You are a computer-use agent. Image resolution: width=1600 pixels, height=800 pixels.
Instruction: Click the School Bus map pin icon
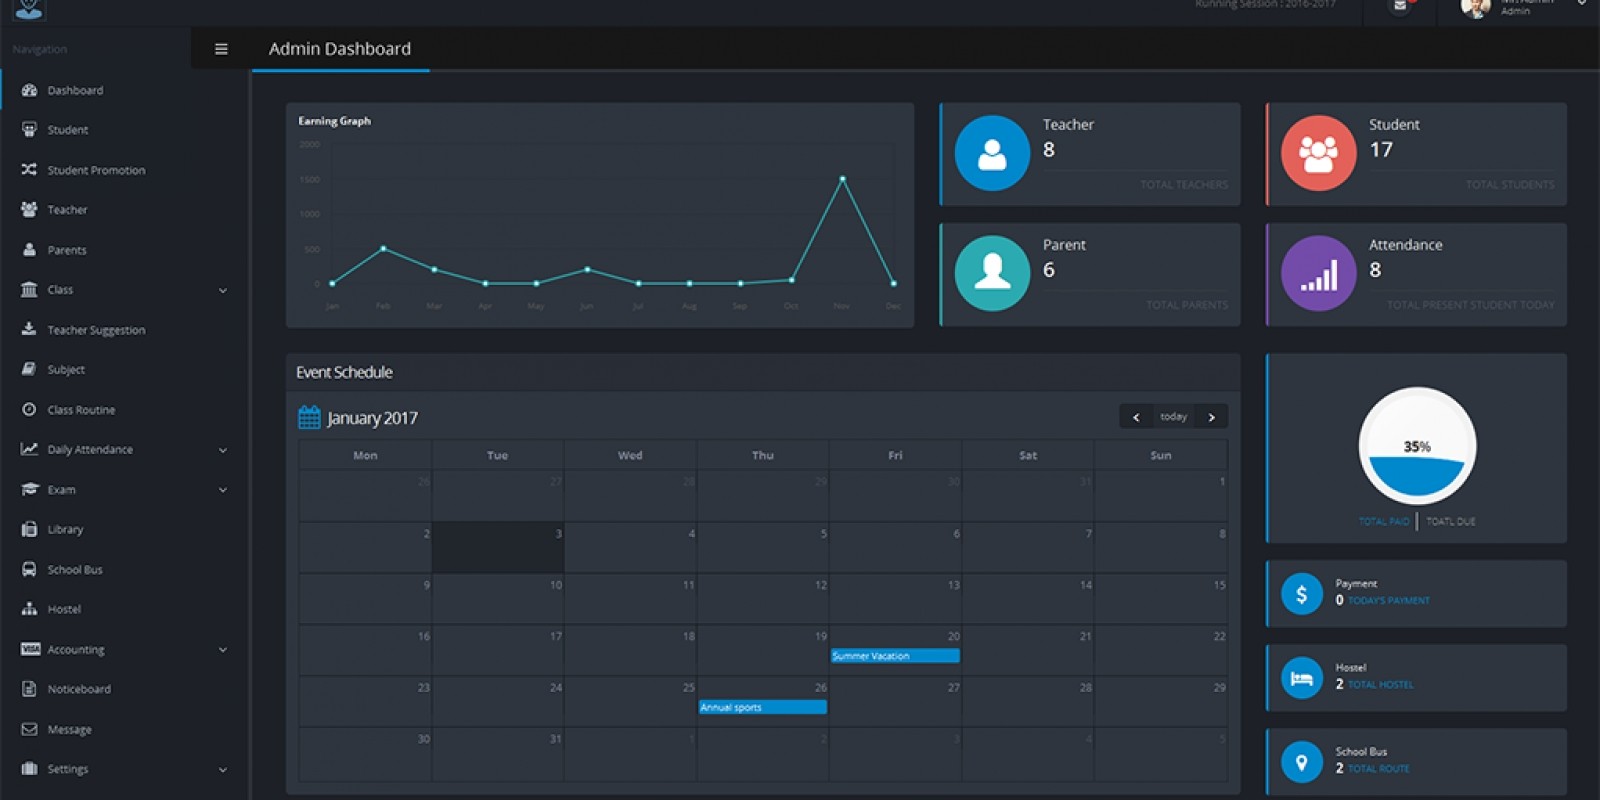(x=1301, y=762)
